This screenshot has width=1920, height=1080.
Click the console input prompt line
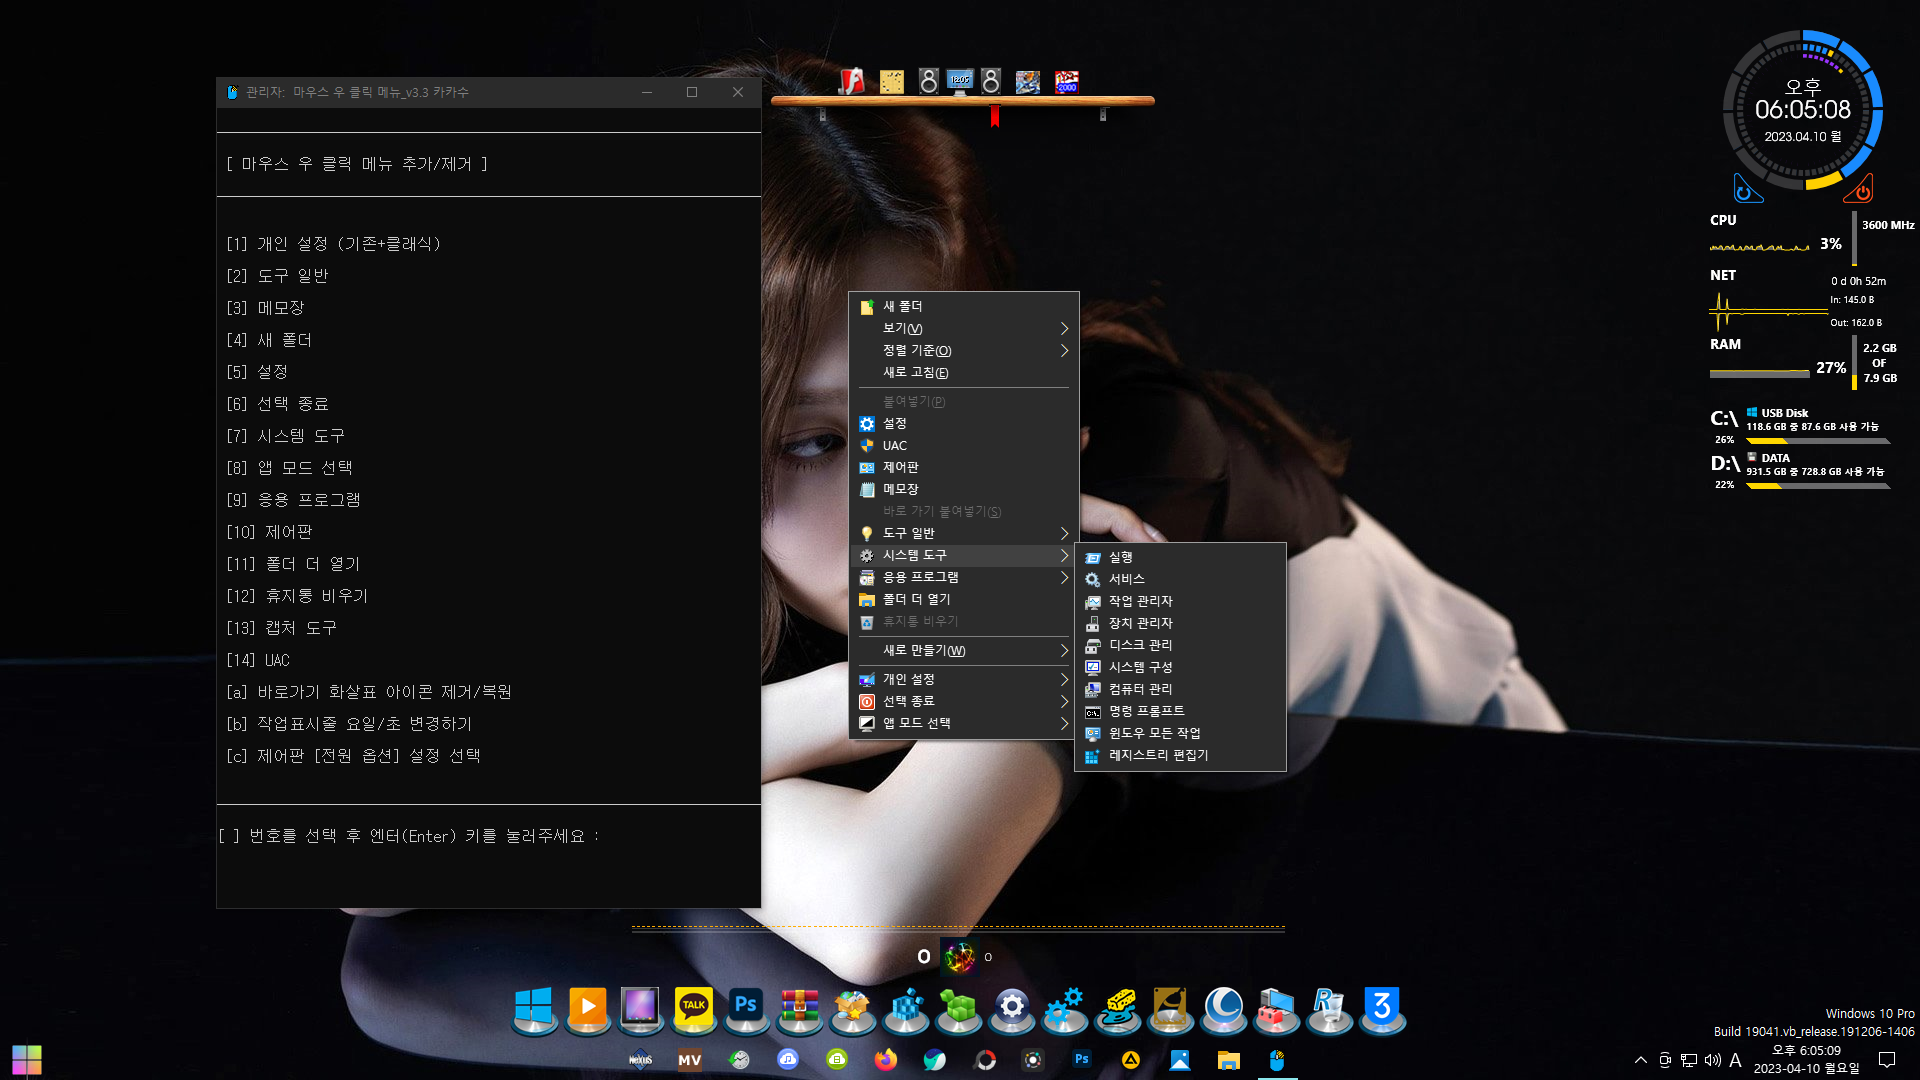(x=409, y=836)
